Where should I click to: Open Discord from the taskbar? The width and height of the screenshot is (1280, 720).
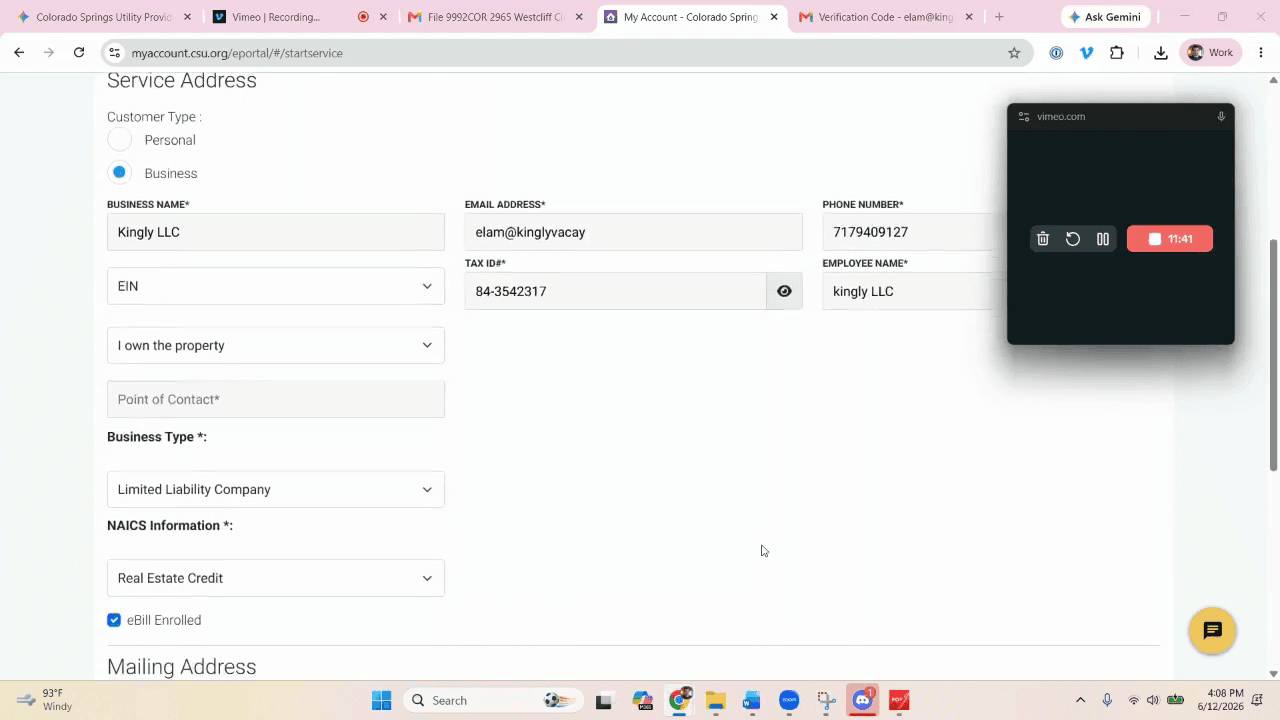(862, 700)
